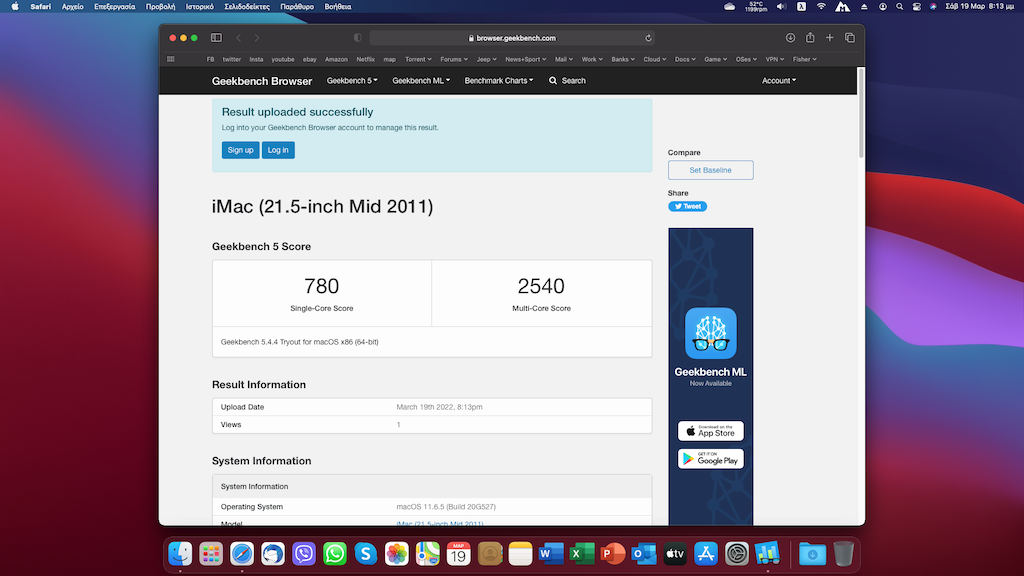Viewport: 1024px width, 576px height.
Task: Open the Benchmark Charts dropdown
Action: coord(499,81)
